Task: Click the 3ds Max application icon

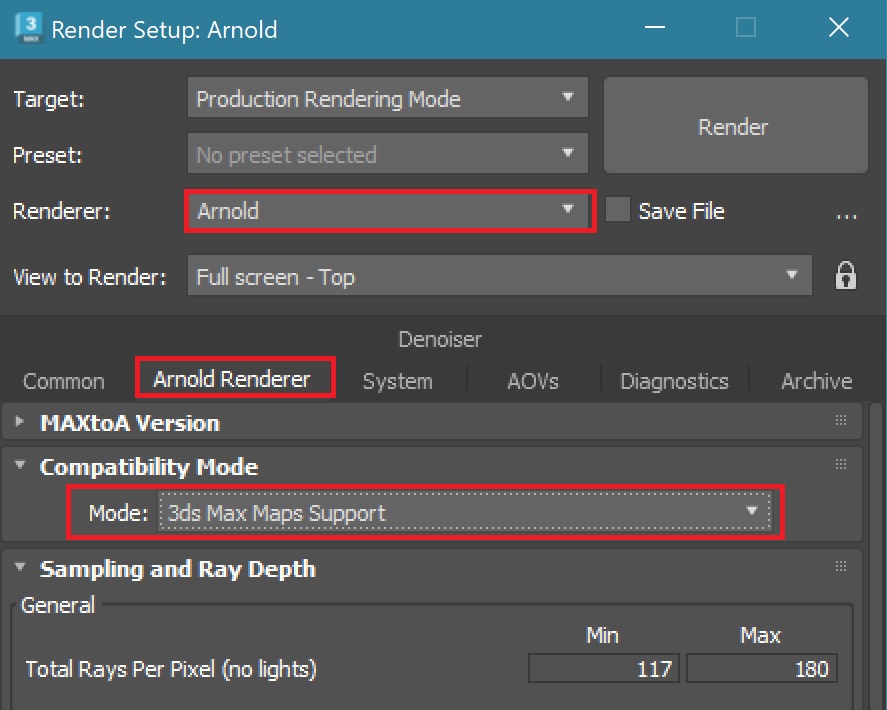Action: tap(28, 28)
